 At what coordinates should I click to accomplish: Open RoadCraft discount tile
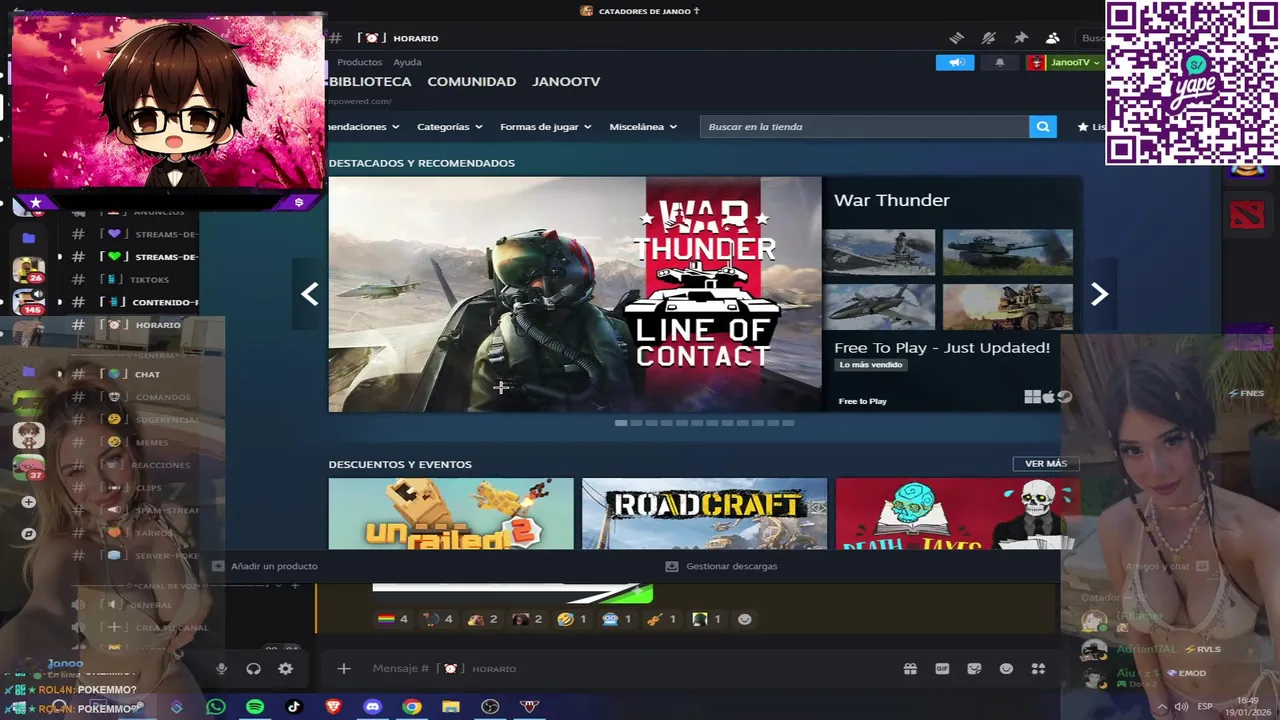pyautogui.click(x=705, y=514)
